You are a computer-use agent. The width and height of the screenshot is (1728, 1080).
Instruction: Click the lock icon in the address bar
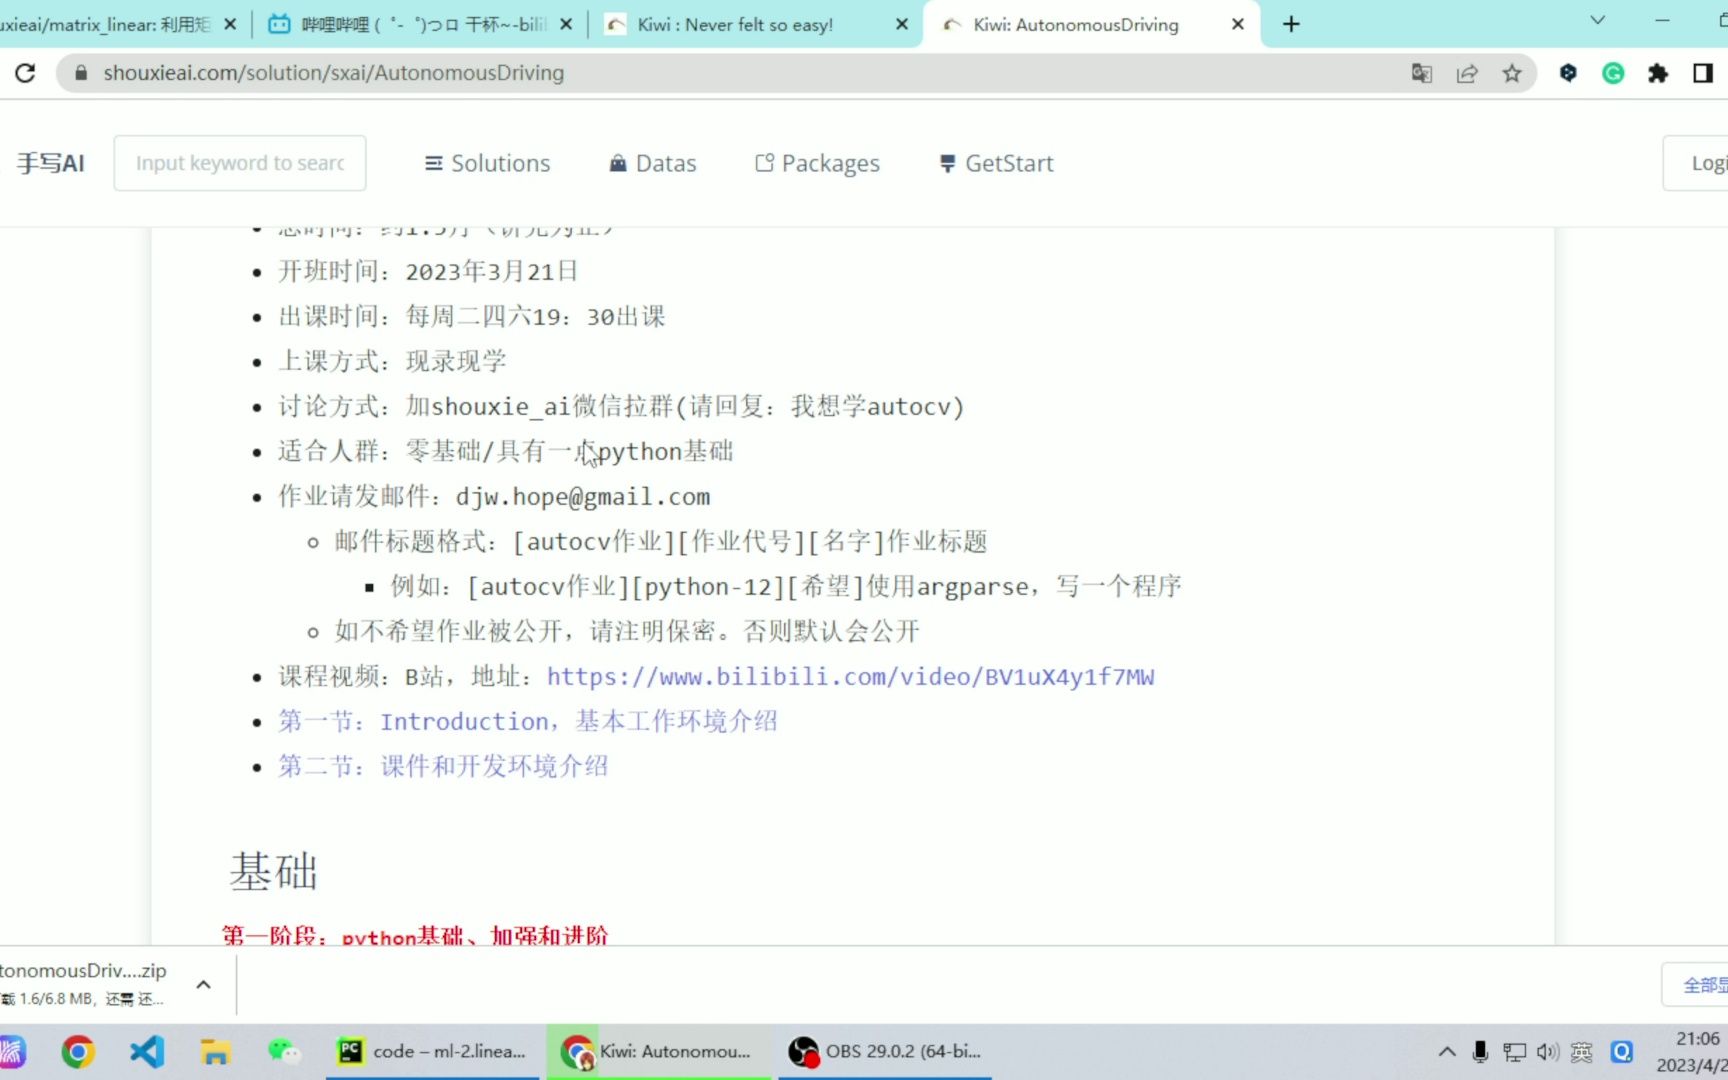(x=81, y=73)
